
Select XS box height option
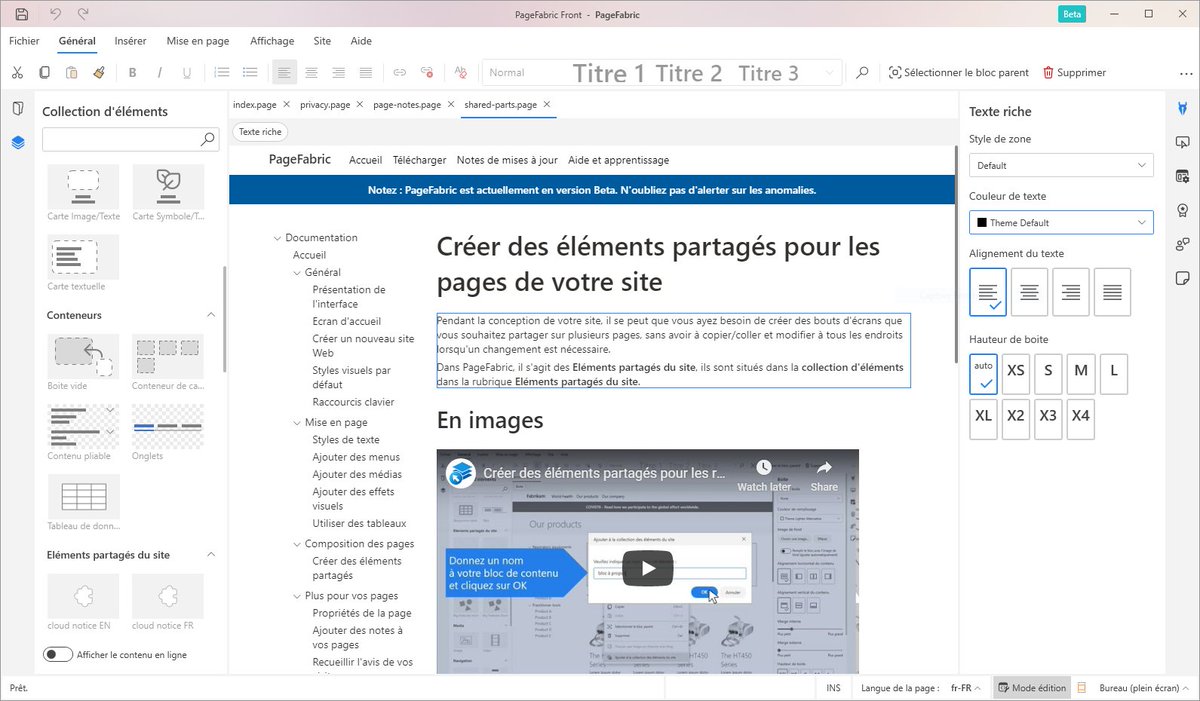1015,372
